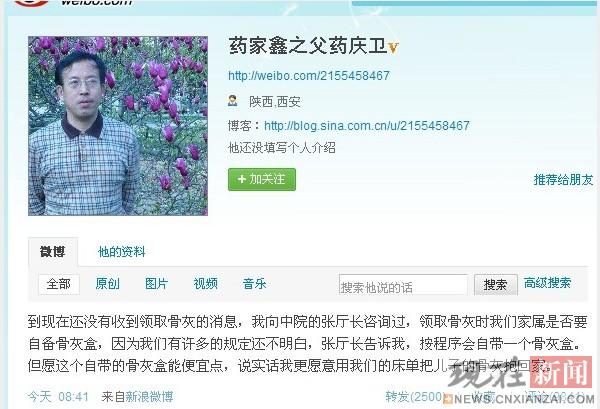Follow the user with 加关注 button
The width and height of the screenshot is (600, 409).
pyautogui.click(x=262, y=179)
